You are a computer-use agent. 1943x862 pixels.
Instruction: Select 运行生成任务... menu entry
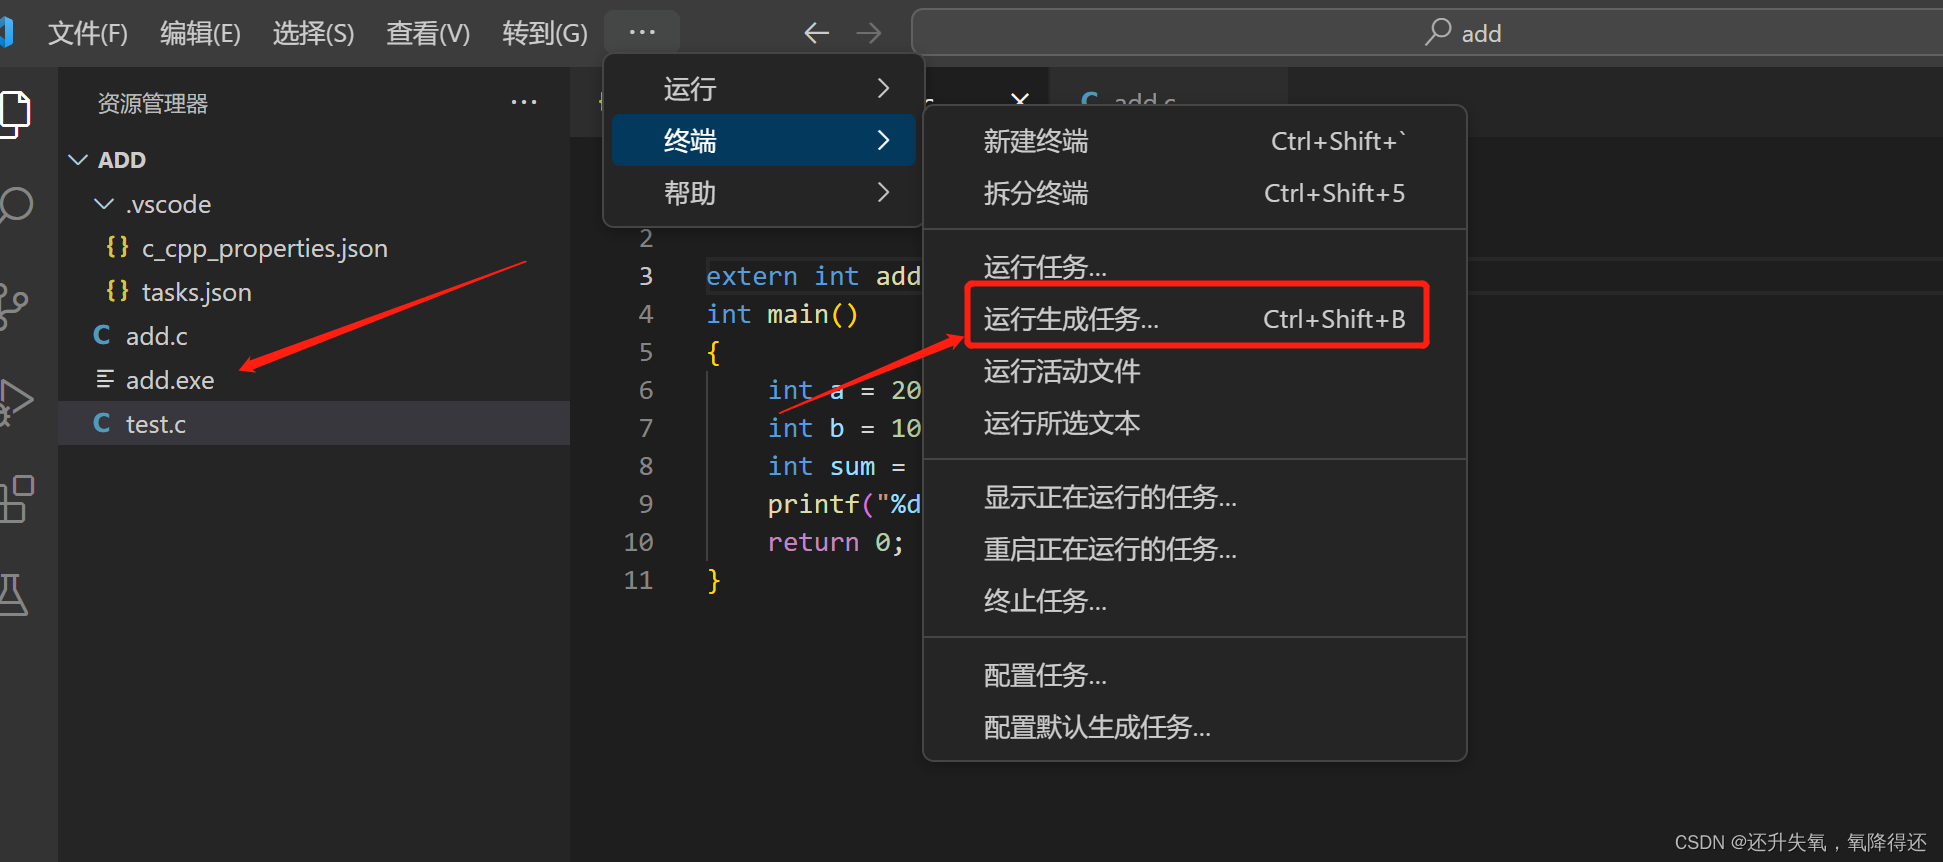(1195, 319)
